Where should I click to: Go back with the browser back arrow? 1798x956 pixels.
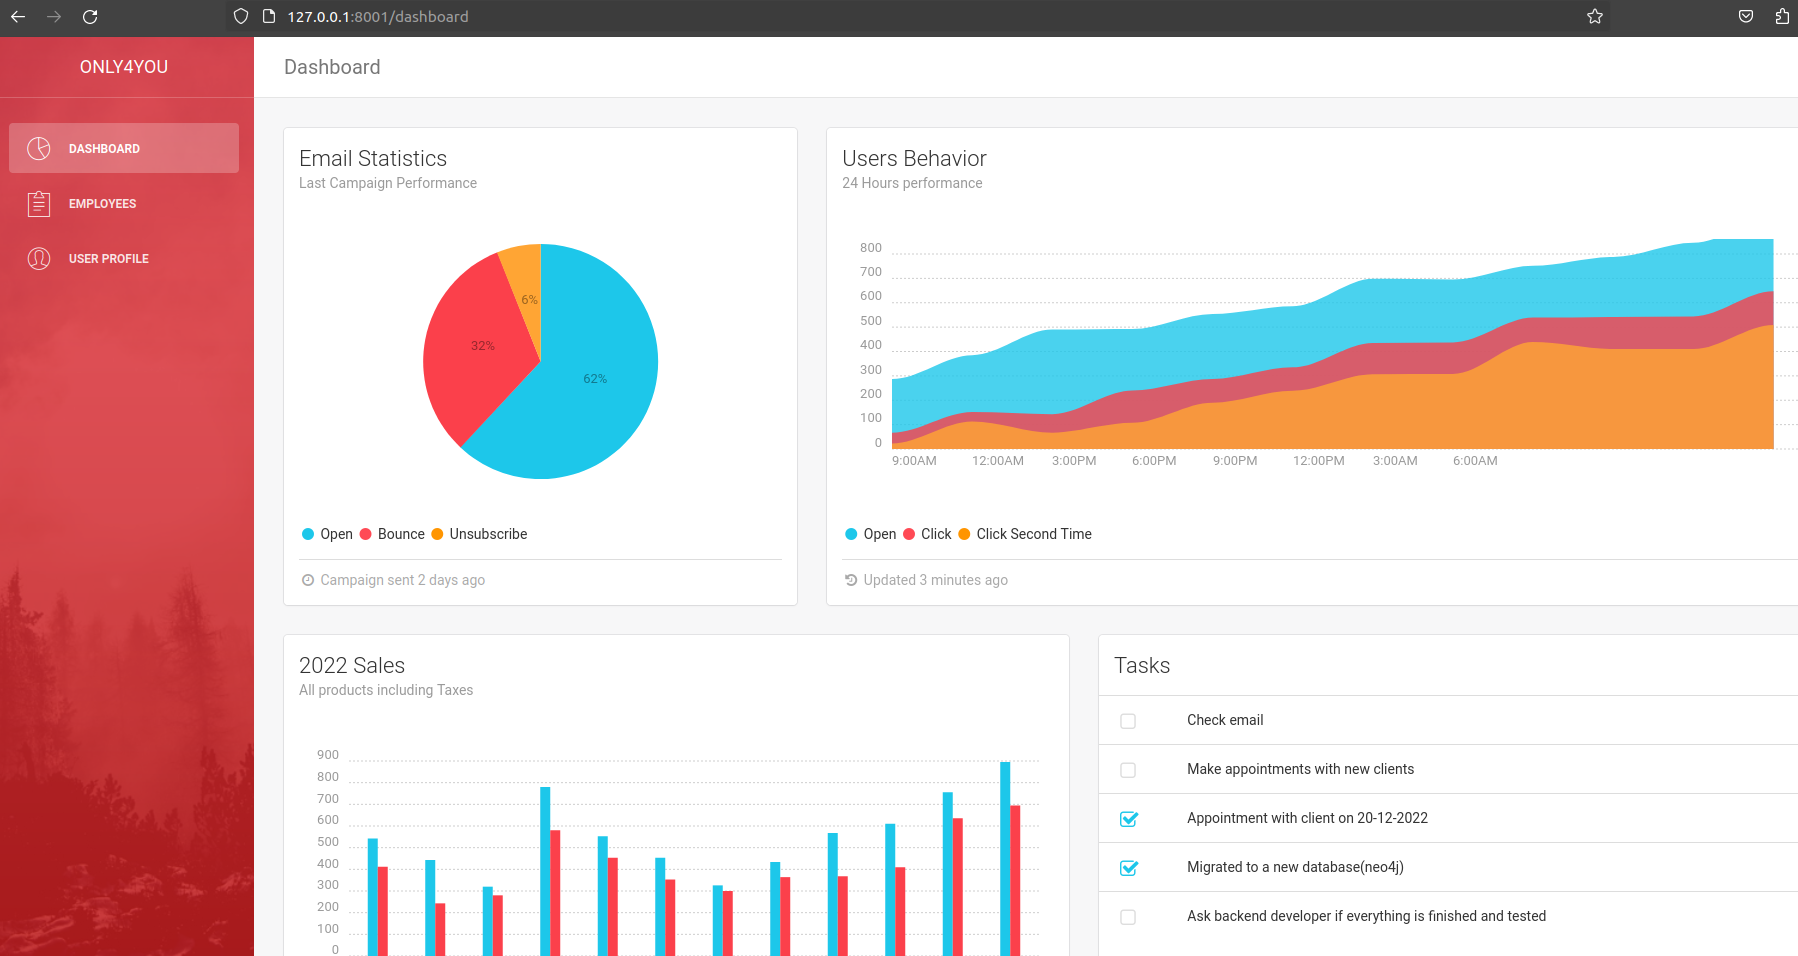[x=18, y=16]
